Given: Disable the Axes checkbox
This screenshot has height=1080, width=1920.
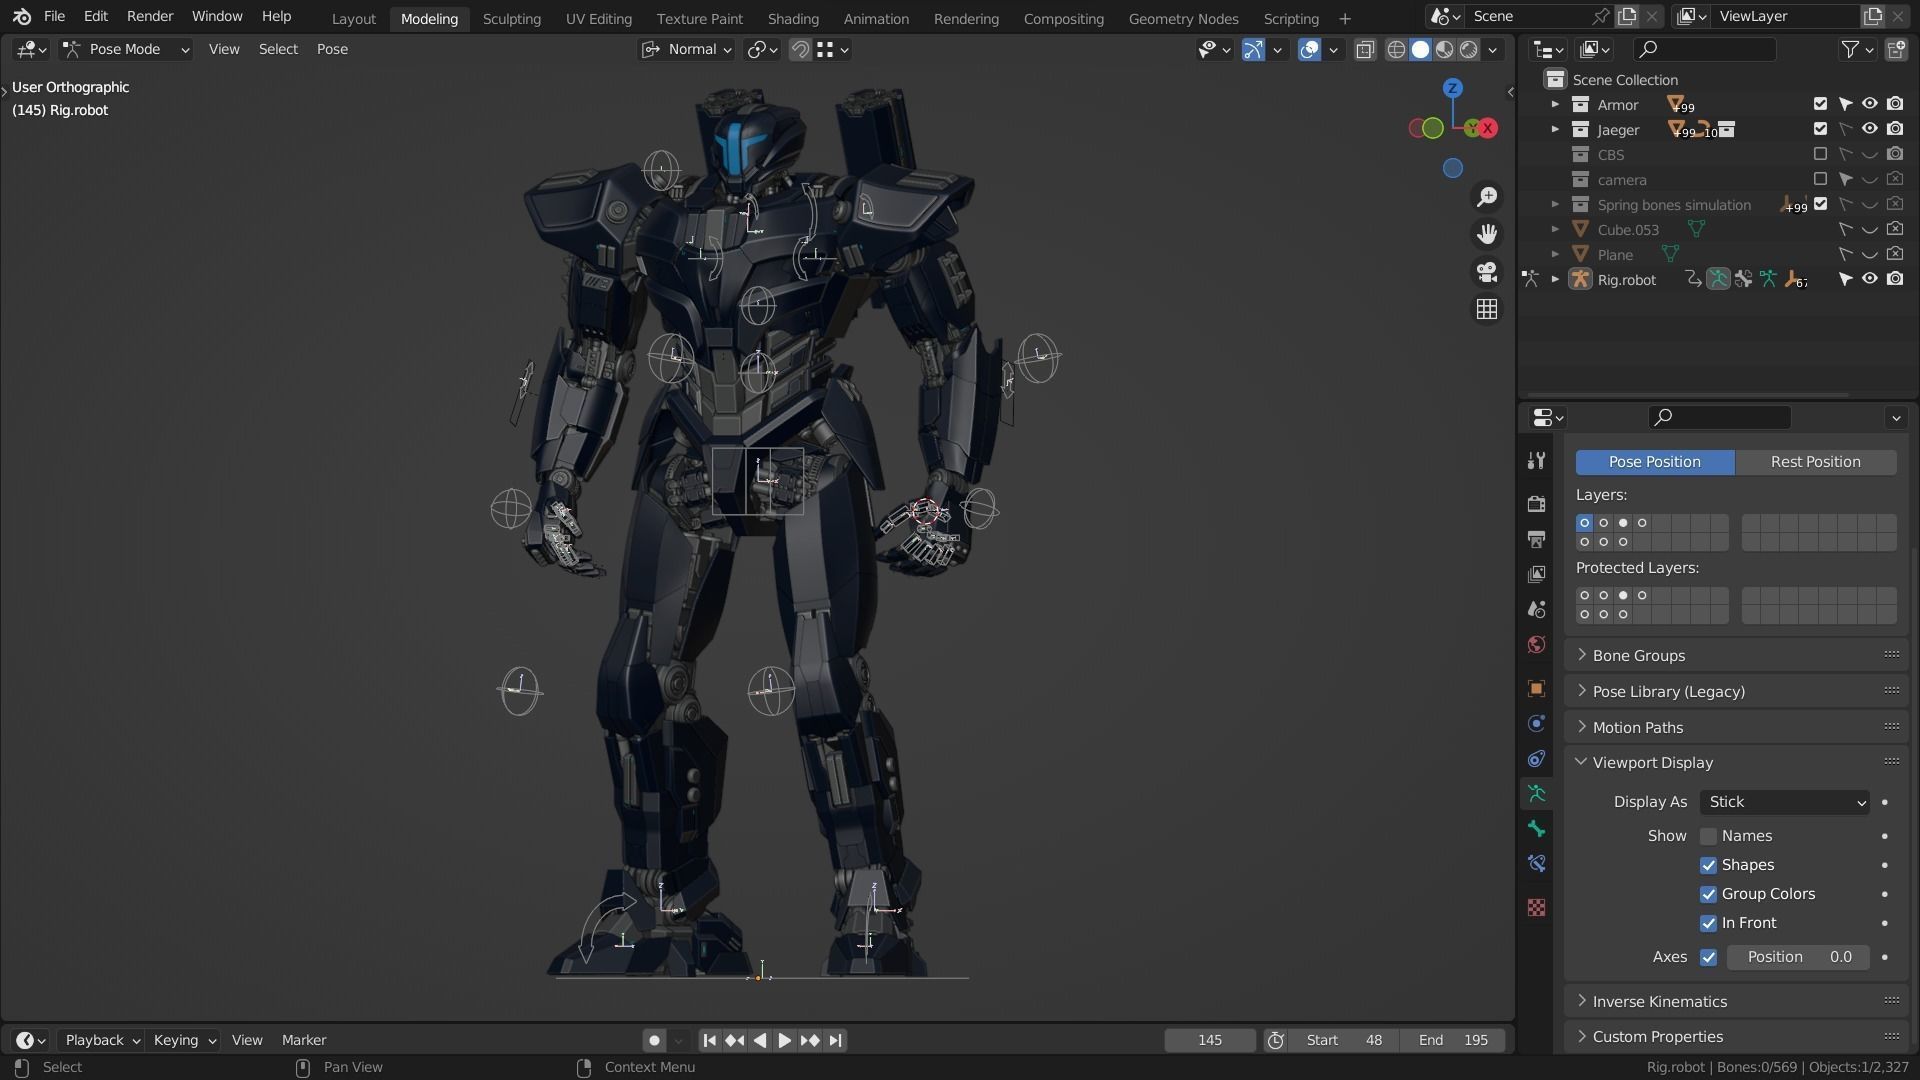Looking at the screenshot, I should [1708, 957].
